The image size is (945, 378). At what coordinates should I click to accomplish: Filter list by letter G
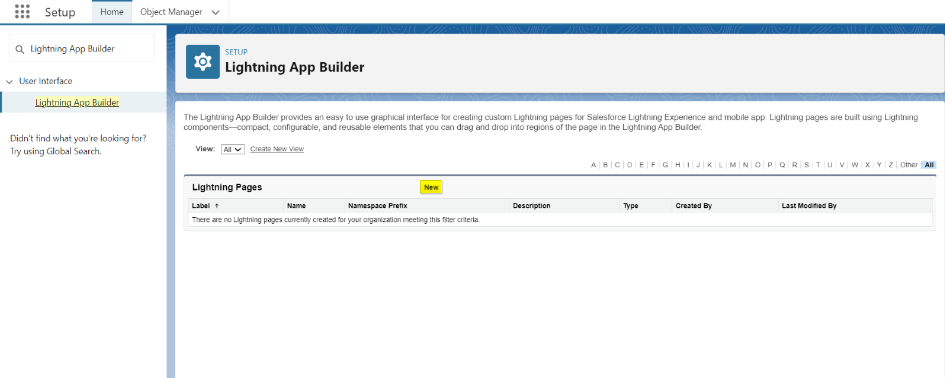tap(665, 165)
